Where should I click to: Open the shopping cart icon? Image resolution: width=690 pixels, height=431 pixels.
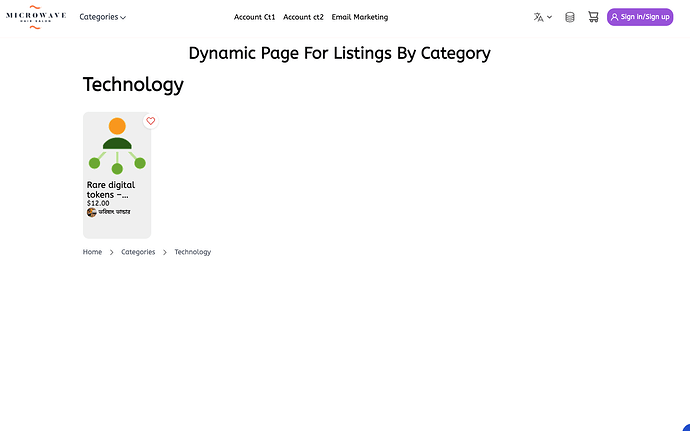pos(593,17)
